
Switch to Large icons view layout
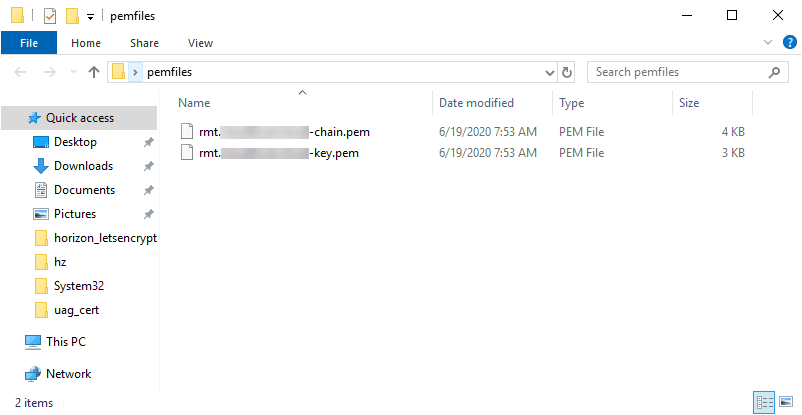point(786,402)
